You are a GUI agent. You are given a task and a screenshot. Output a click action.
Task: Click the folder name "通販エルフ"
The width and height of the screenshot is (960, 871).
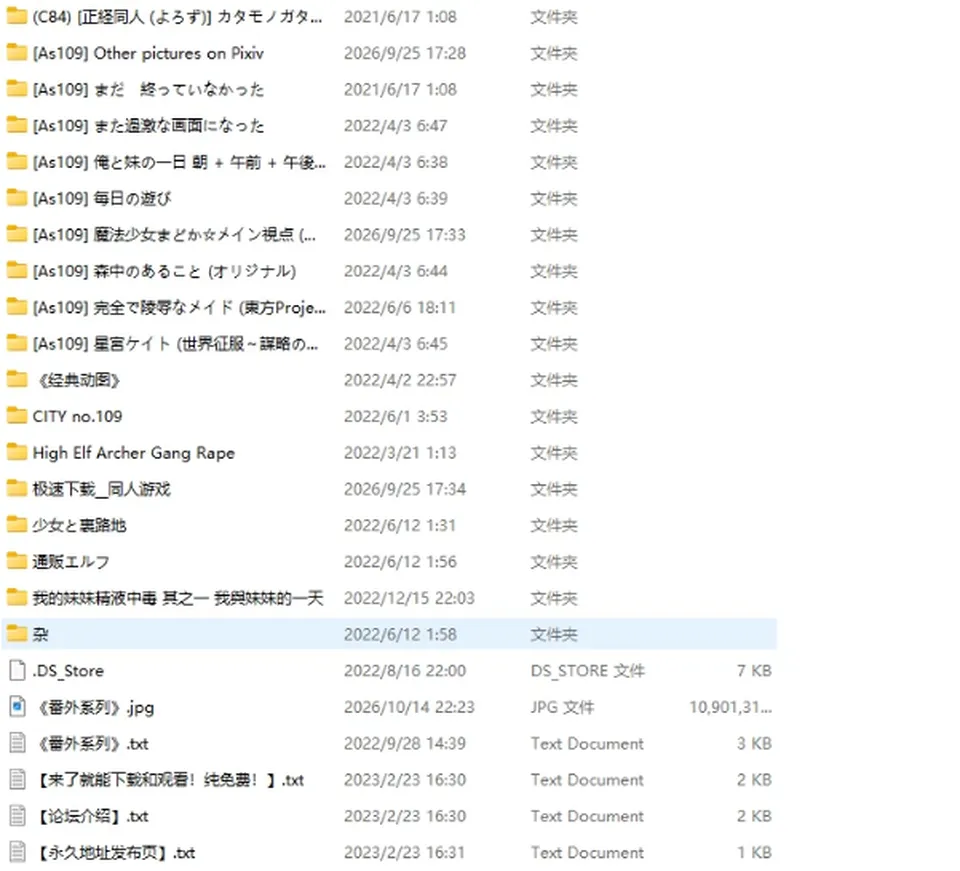(71, 561)
